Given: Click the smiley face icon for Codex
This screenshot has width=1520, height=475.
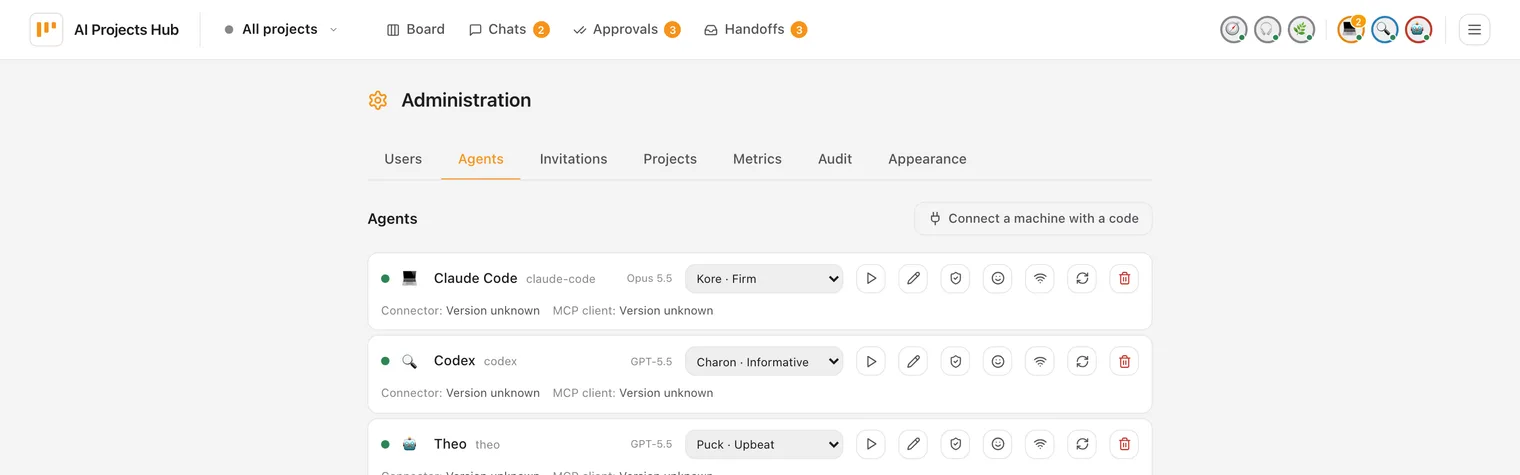Looking at the screenshot, I should (x=998, y=361).
